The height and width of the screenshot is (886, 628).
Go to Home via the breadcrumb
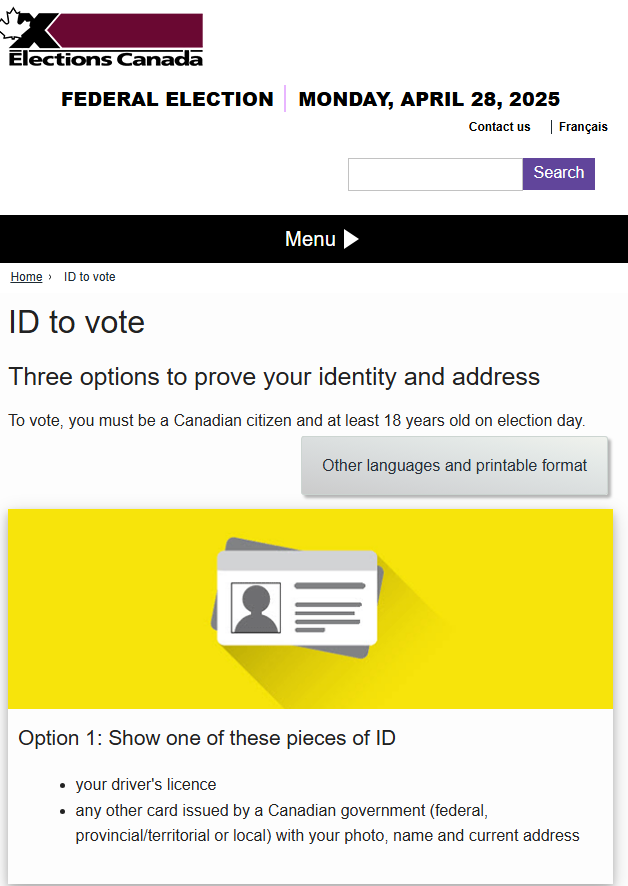(27, 277)
